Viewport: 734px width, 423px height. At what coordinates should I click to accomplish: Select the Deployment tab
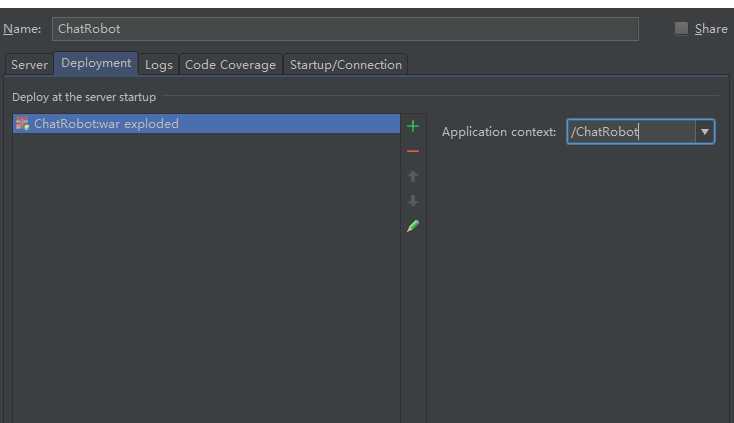click(96, 63)
